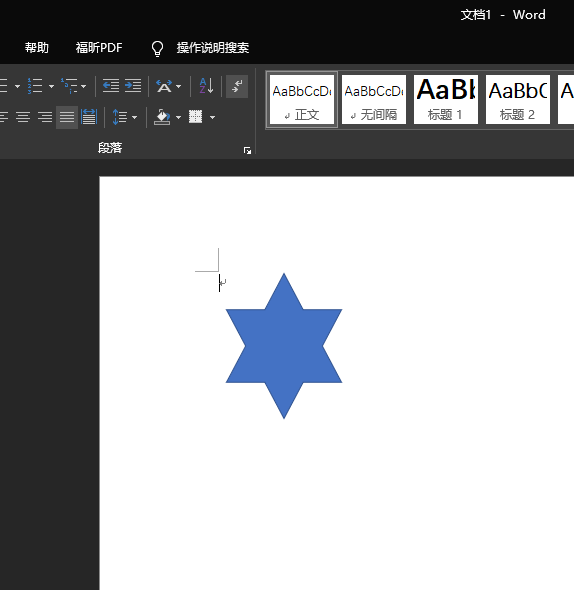Image resolution: width=574 pixels, height=590 pixels.
Task: Toggle justify alignment button
Action: 67,117
